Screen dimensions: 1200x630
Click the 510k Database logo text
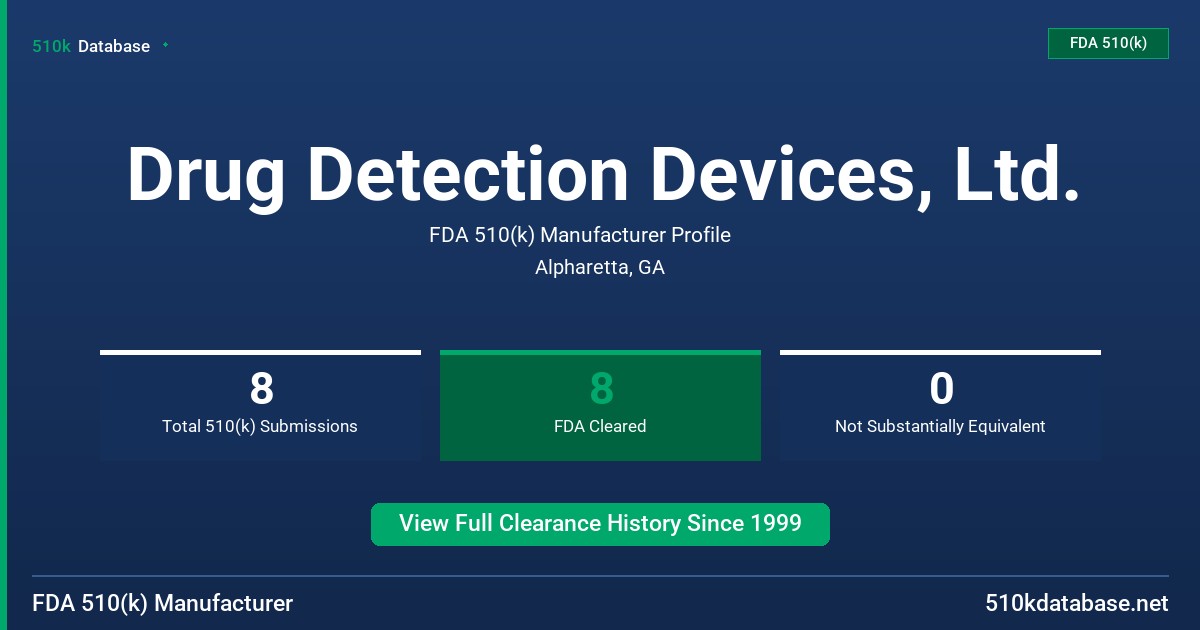[x=91, y=46]
